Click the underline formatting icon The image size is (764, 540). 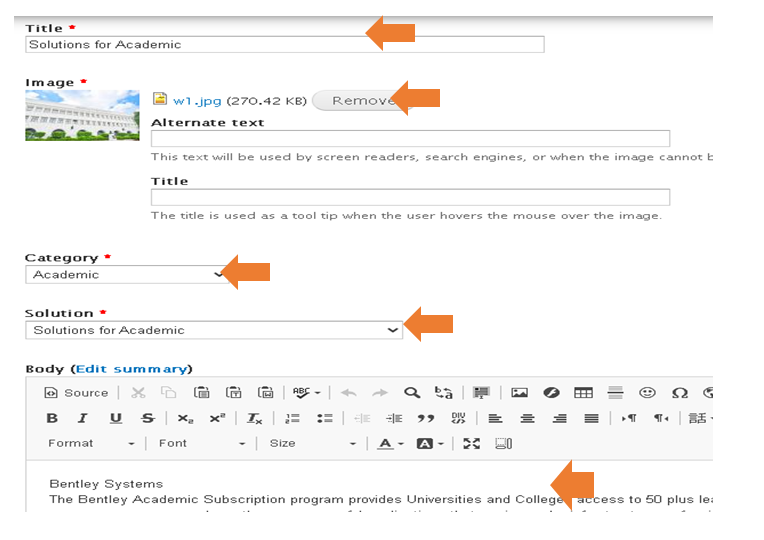[x=116, y=419]
